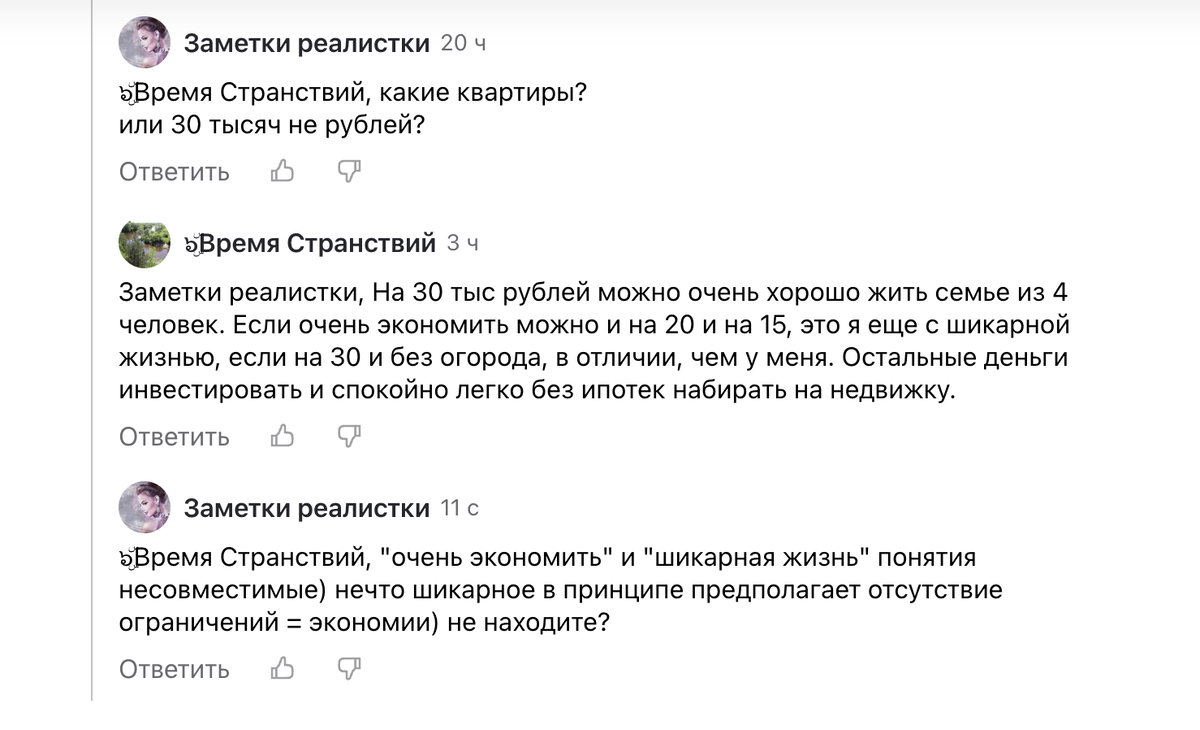Click the 3 ч timestamp on the reply
1200x730 pixels.
(462, 242)
